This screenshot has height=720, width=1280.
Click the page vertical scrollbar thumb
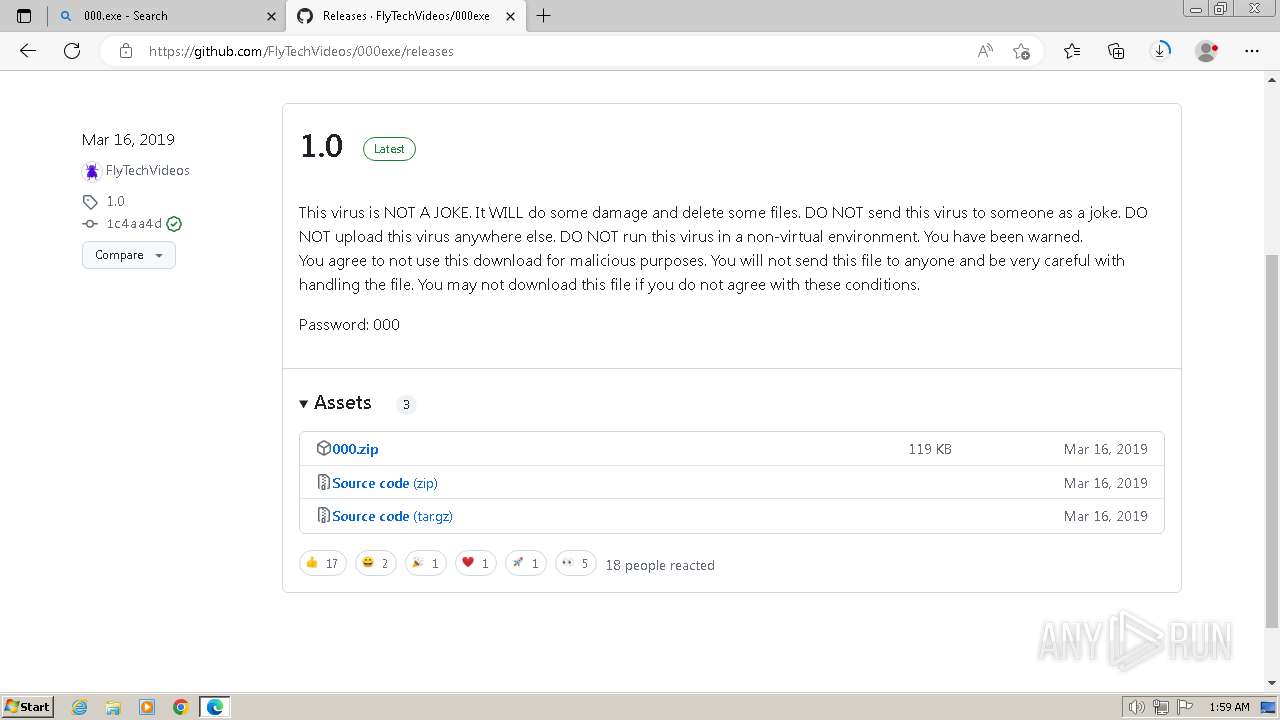(x=1272, y=440)
